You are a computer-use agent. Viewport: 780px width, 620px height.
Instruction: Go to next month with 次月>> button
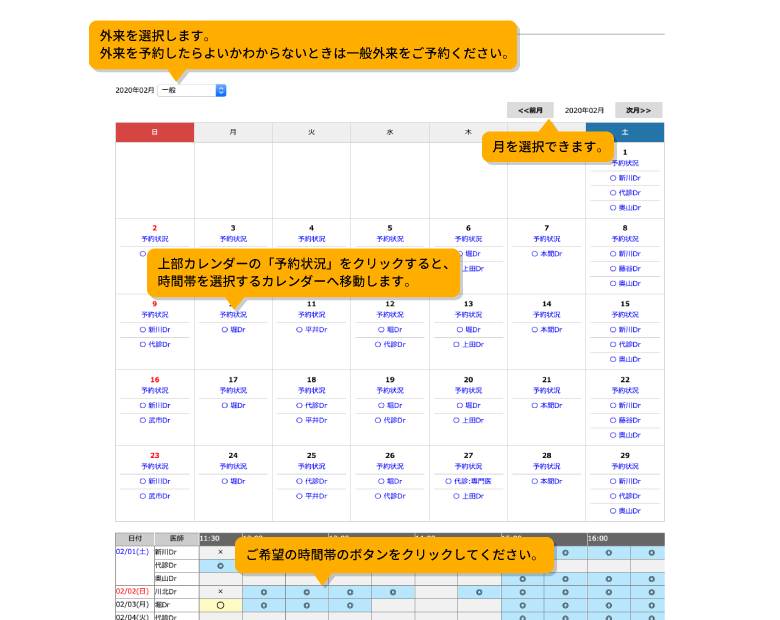(638, 110)
